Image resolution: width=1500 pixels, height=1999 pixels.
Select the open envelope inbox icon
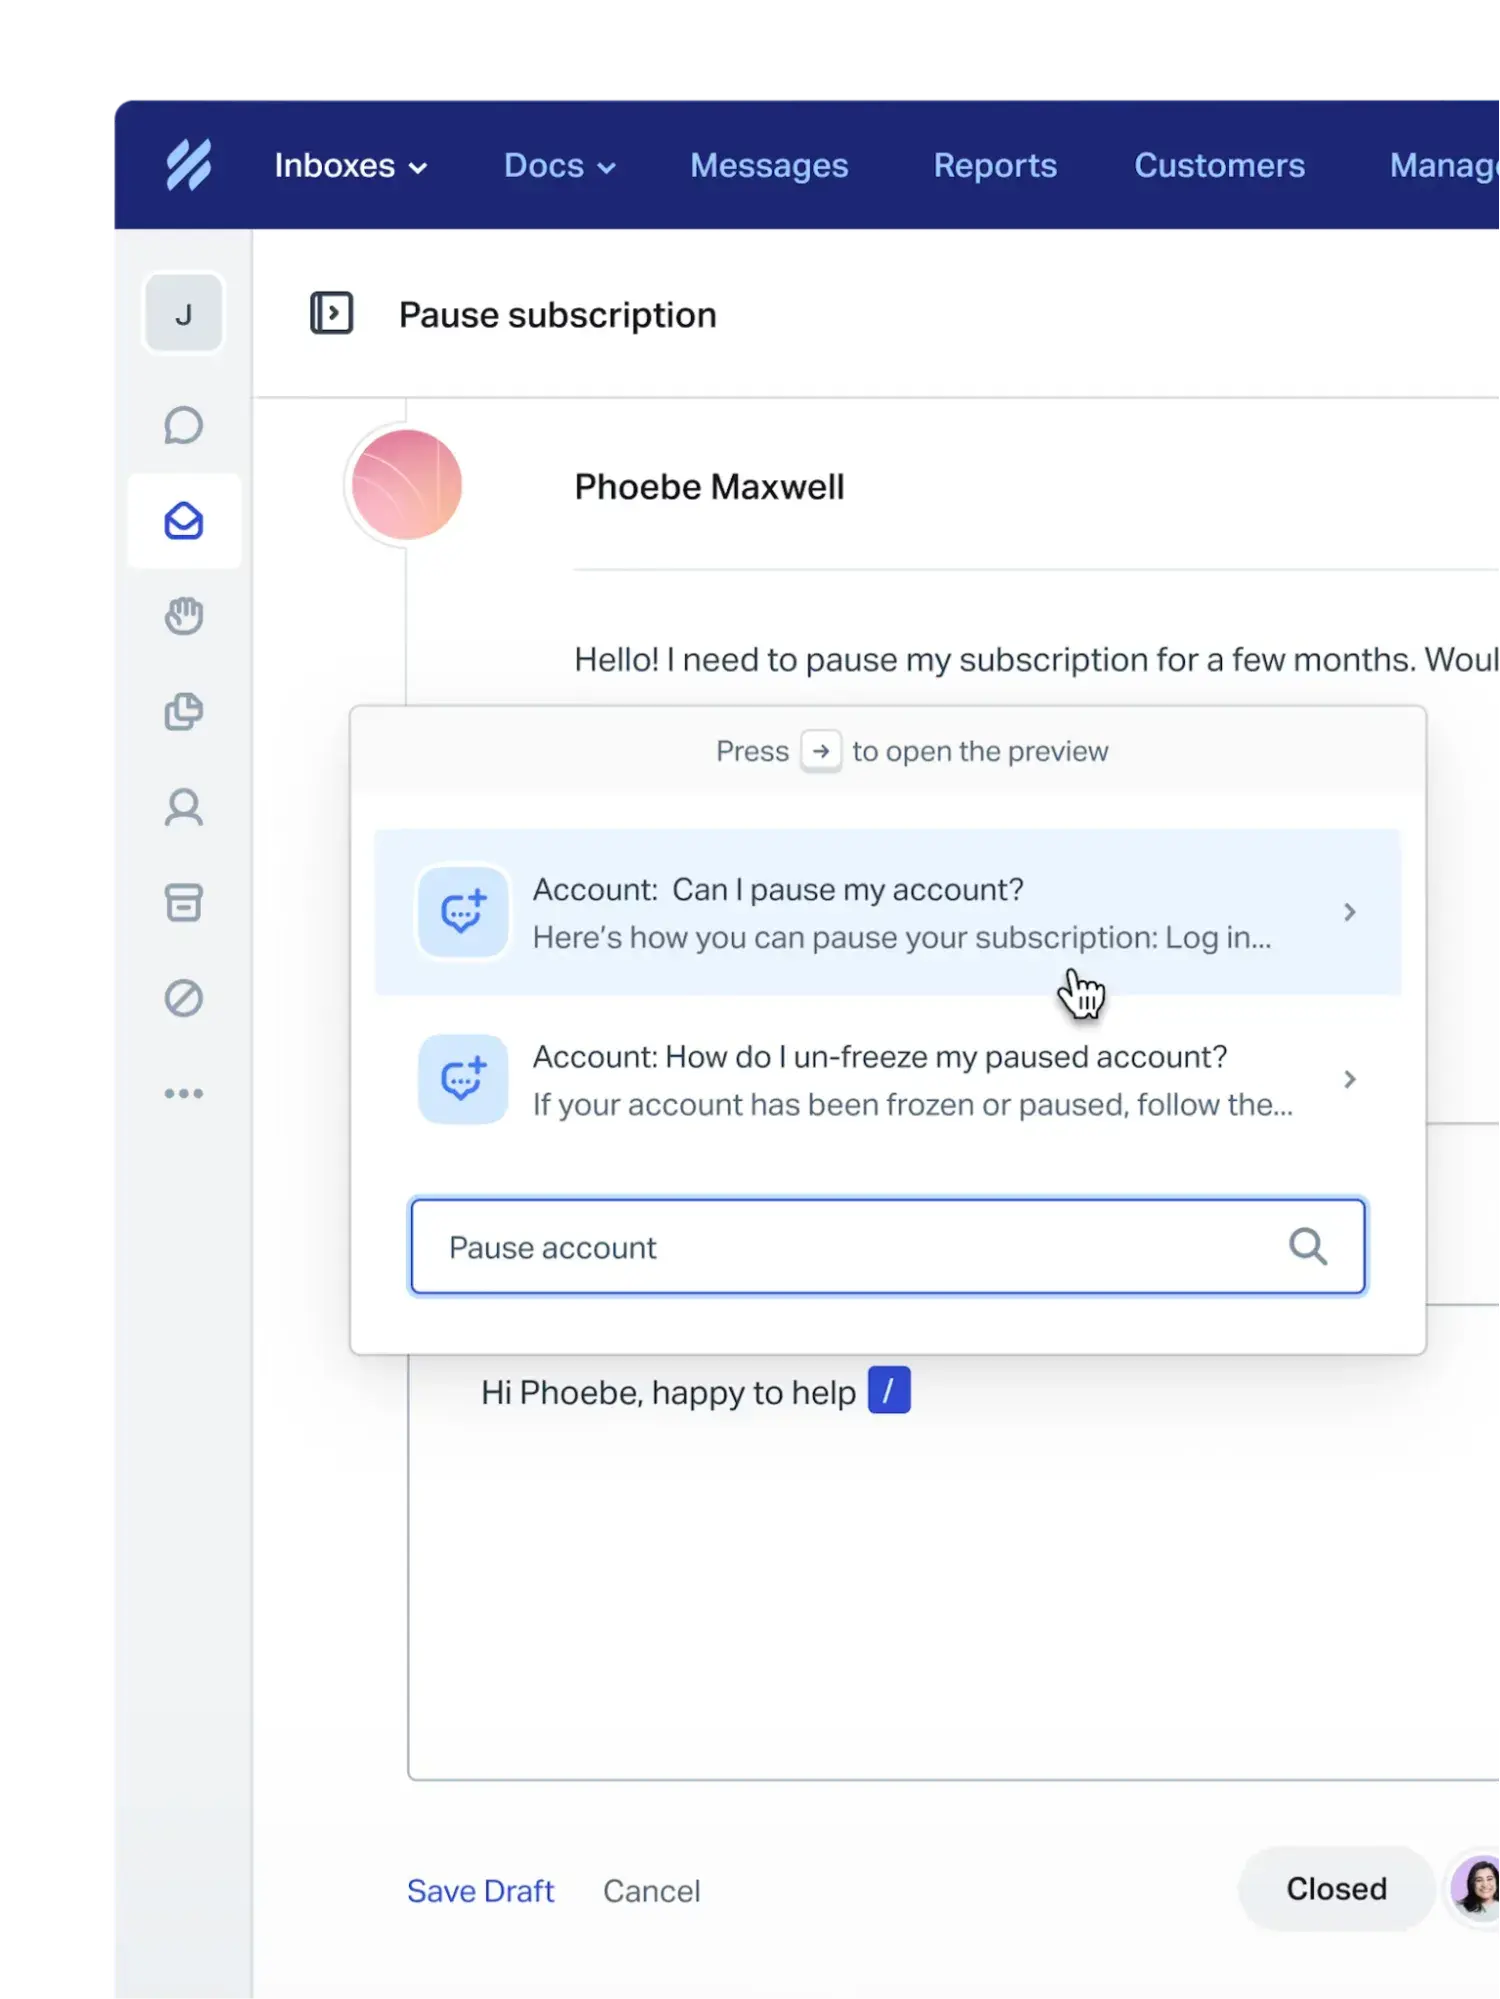coord(184,521)
